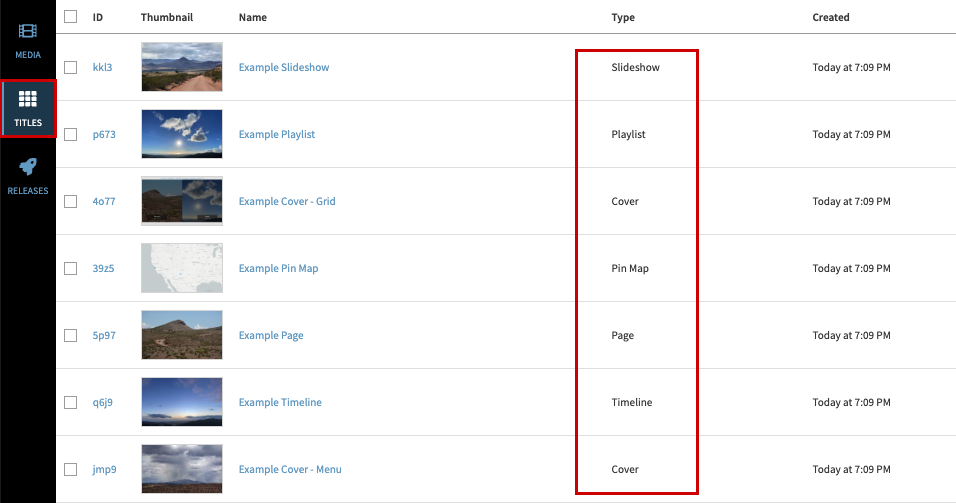Open the 5p97 ID link
Image resolution: width=956 pixels, height=503 pixels.
point(104,335)
